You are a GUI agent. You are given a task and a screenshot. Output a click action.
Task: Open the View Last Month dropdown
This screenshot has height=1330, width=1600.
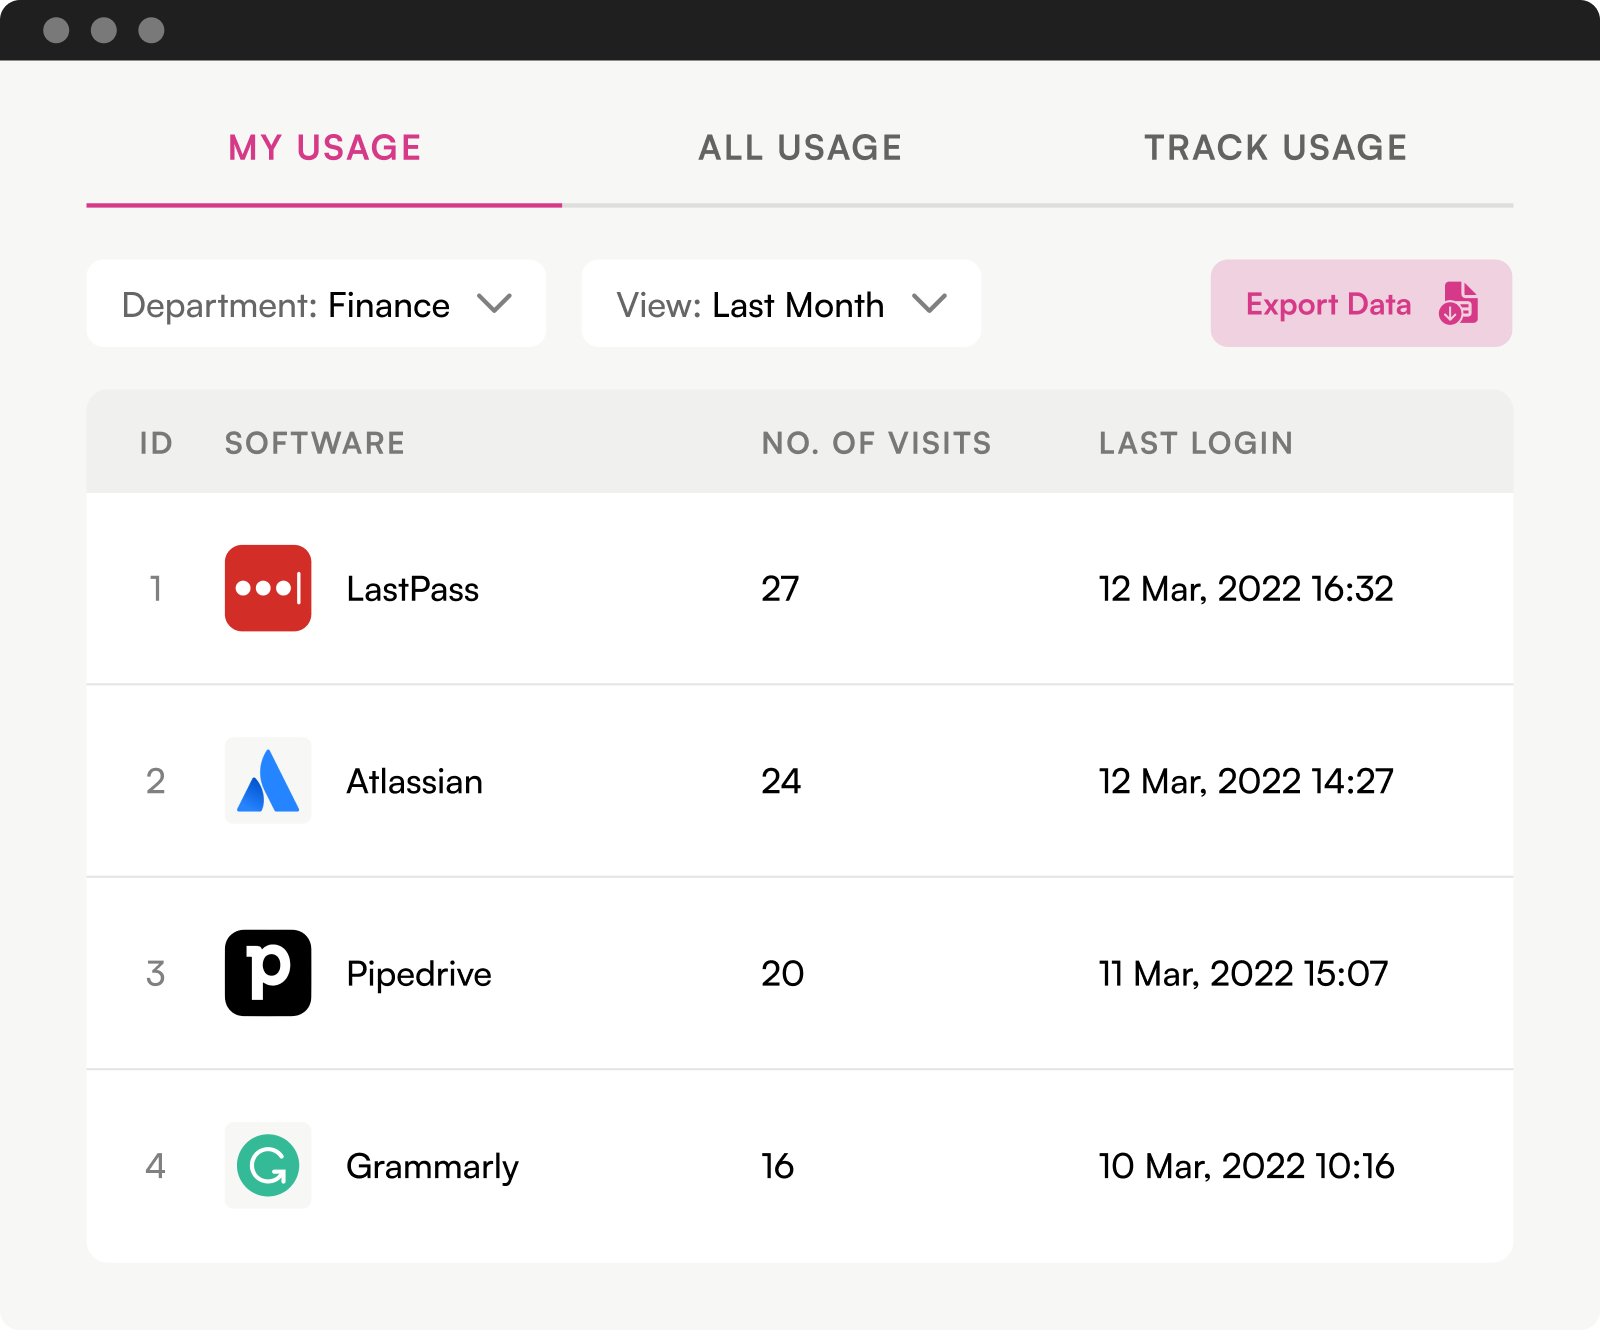click(780, 304)
